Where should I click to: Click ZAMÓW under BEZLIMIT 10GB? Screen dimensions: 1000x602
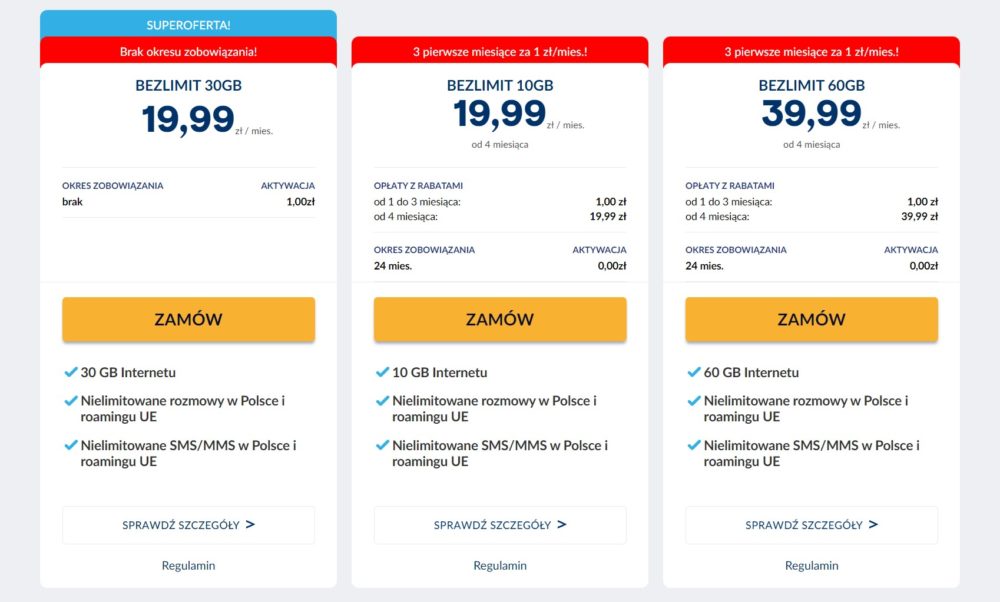click(x=500, y=319)
